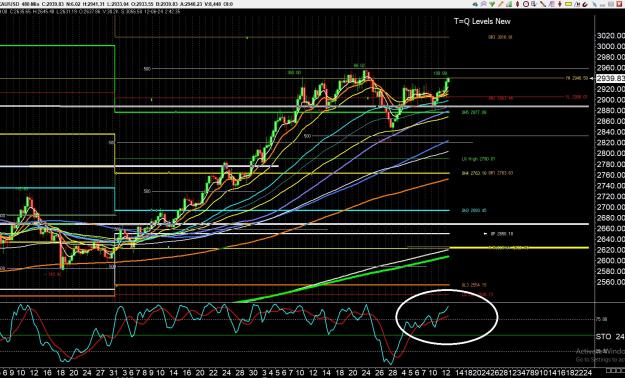625x378 pixels.
Task: Click the lavender fan lines tool icon
Action: pos(552,4)
